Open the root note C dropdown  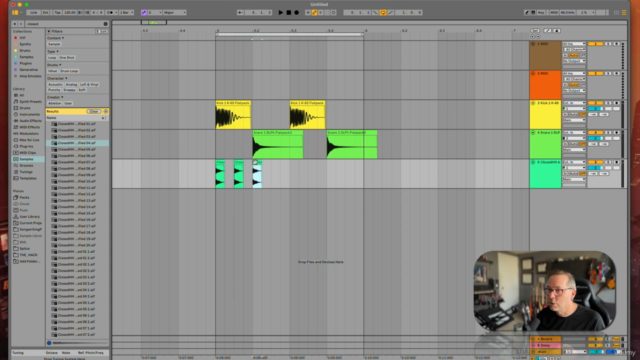(x=155, y=13)
